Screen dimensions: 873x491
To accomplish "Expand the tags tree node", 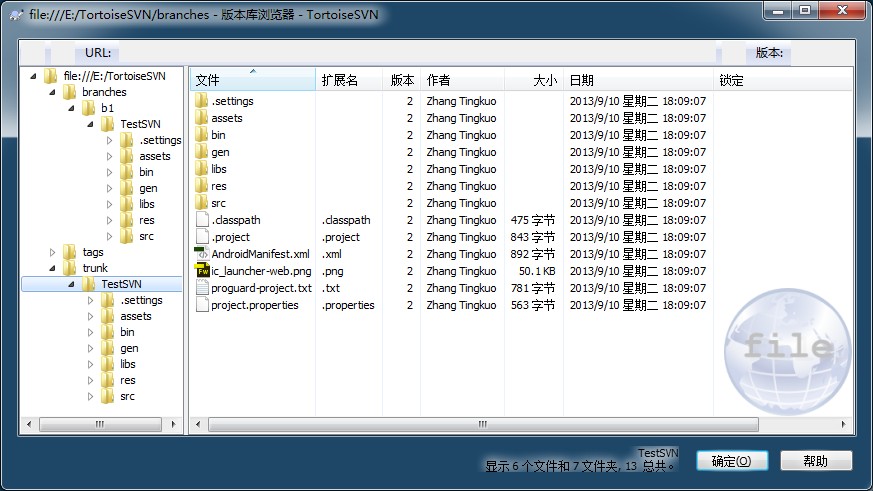I will [x=52, y=252].
